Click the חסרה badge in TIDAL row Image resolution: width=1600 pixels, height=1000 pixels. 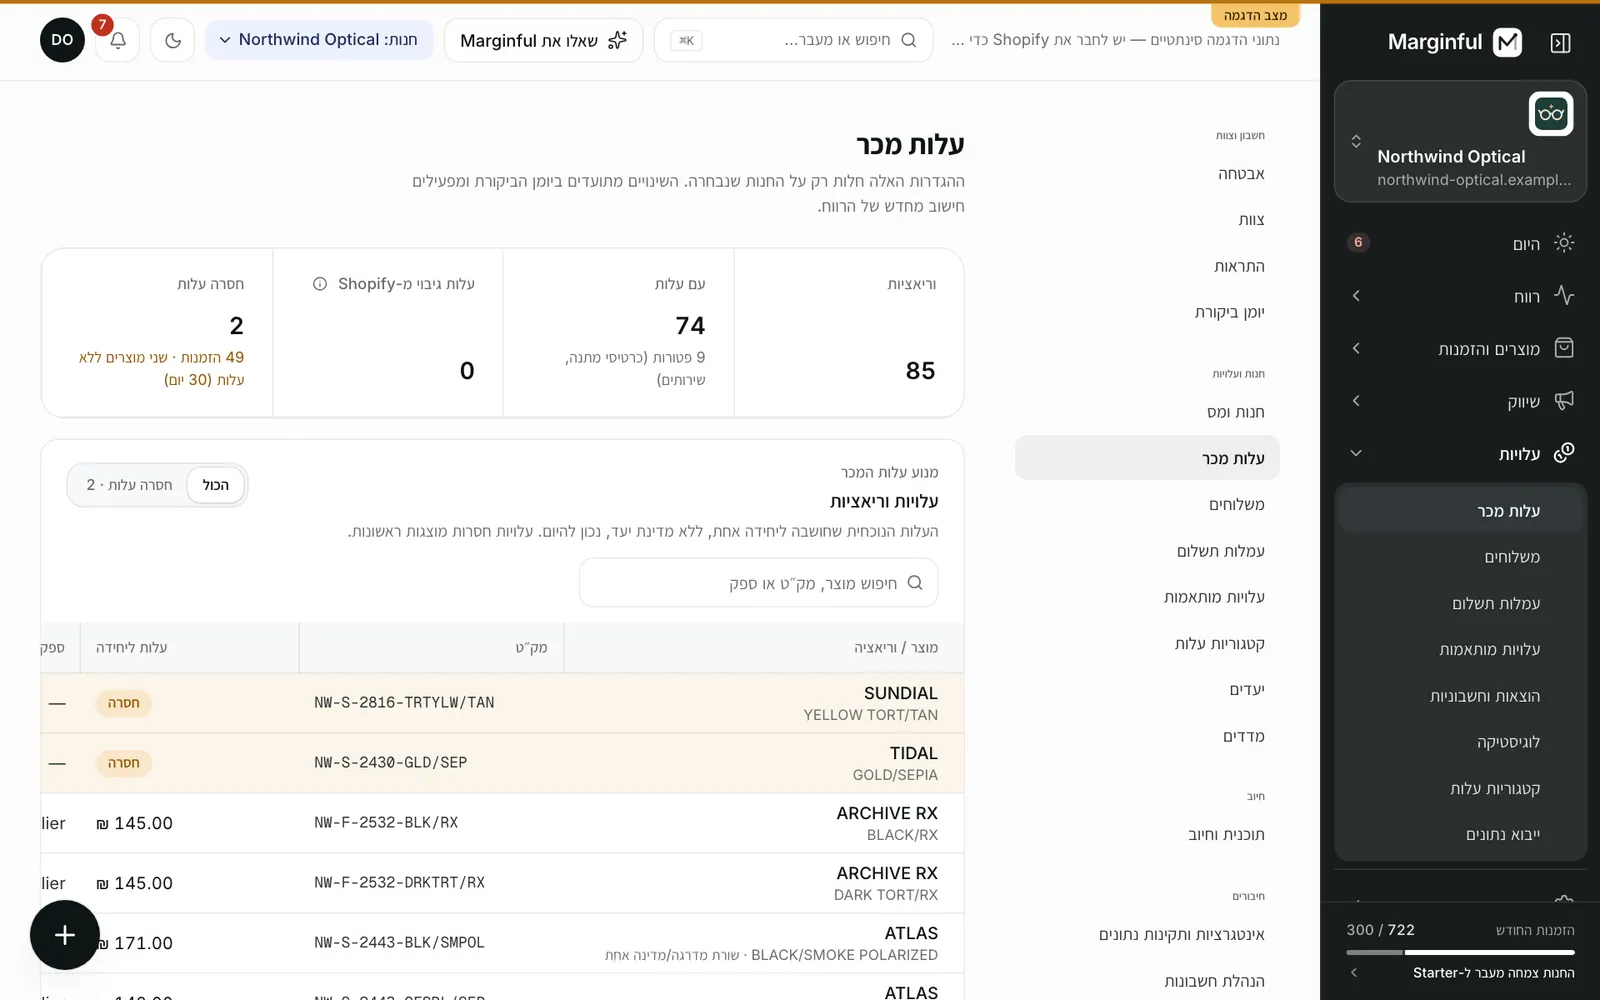point(124,763)
